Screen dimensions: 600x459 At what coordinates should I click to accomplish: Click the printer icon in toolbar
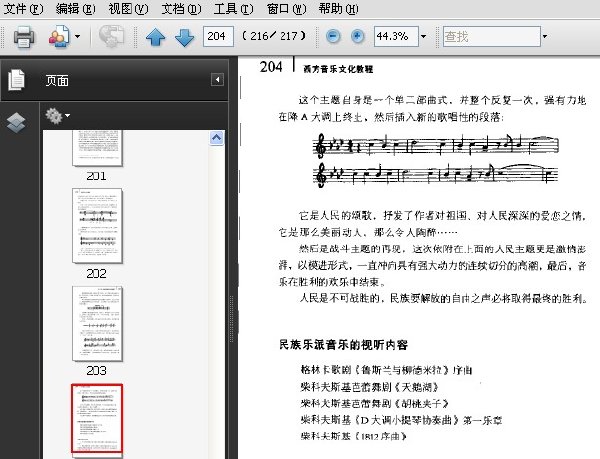[x=24, y=37]
